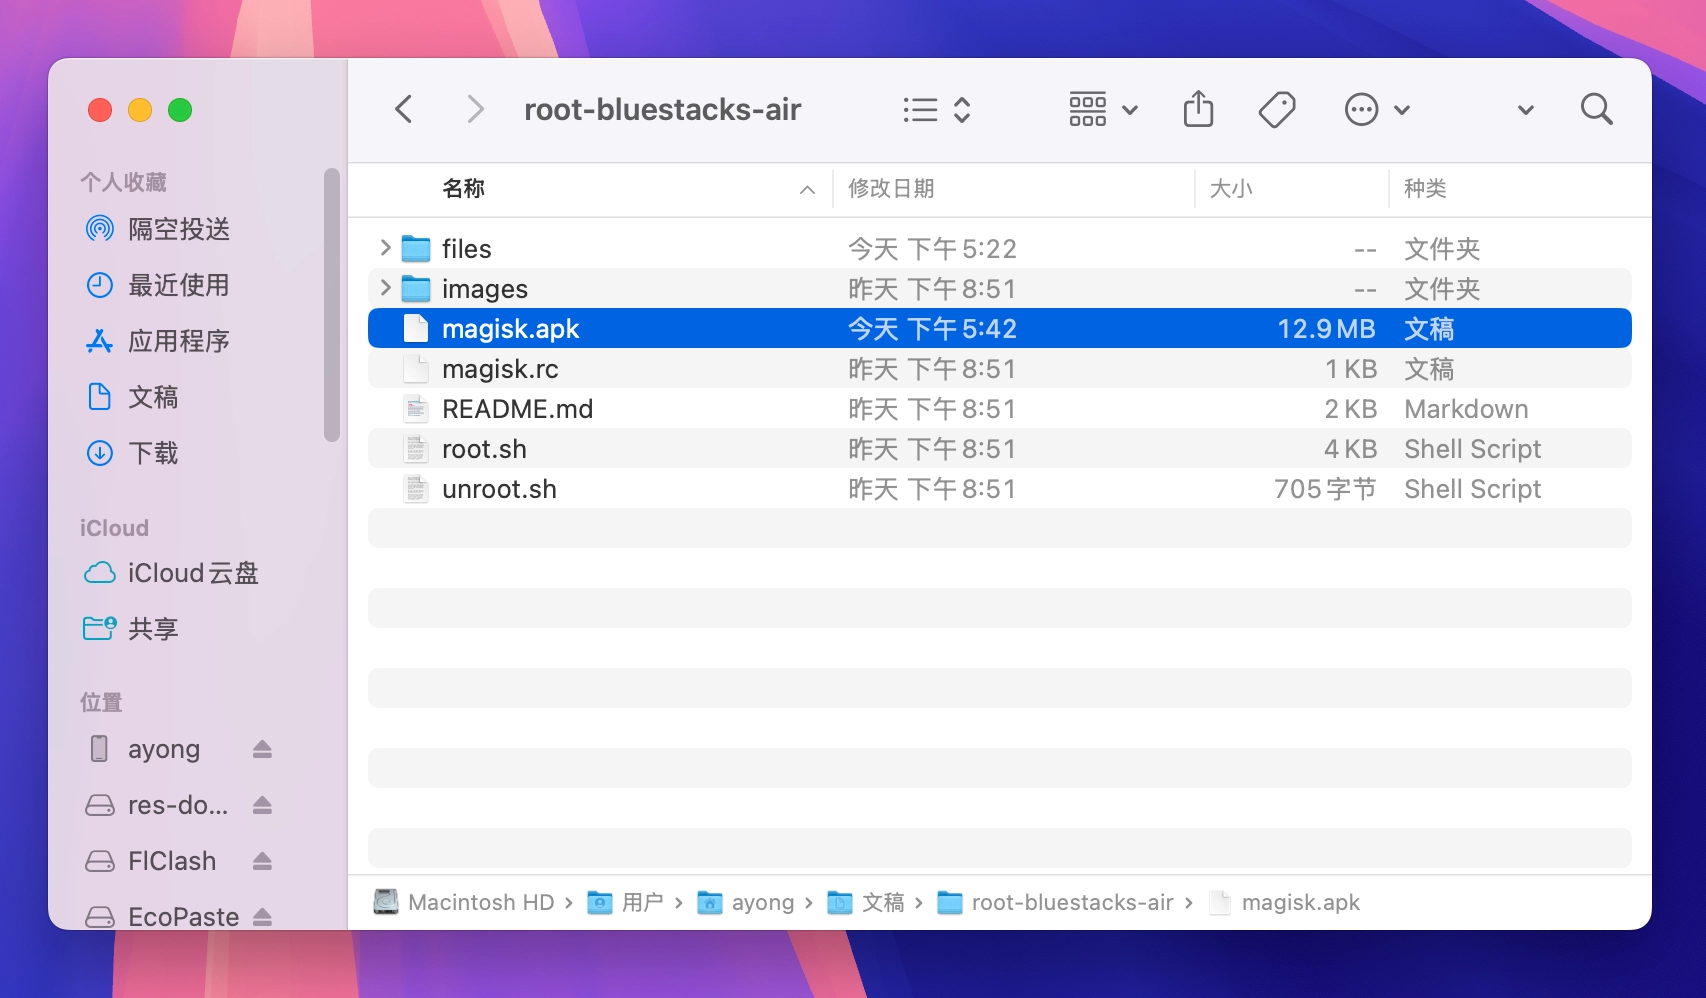Open the list view switcher

click(936, 109)
